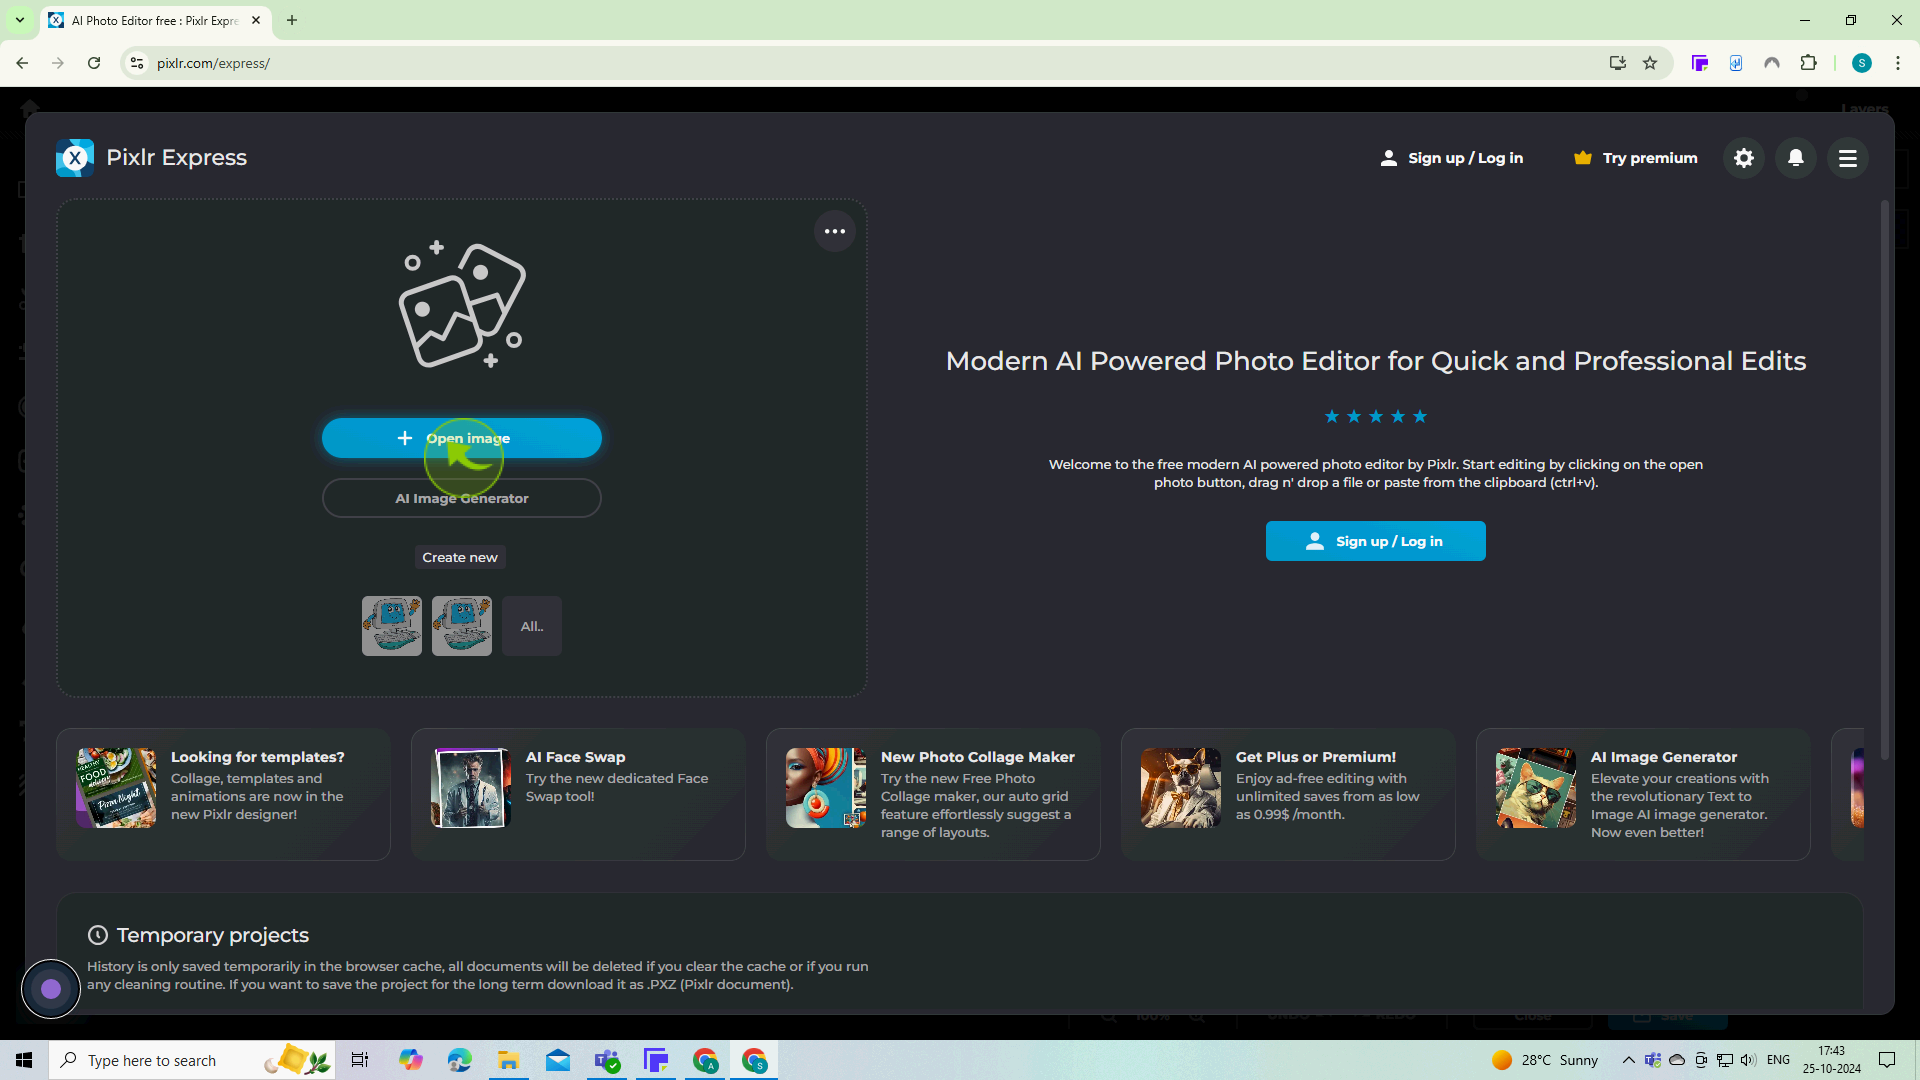Image resolution: width=1920 pixels, height=1080 pixels.
Task: Click blue Sign up / Log in button
Action: pyautogui.click(x=1375, y=541)
